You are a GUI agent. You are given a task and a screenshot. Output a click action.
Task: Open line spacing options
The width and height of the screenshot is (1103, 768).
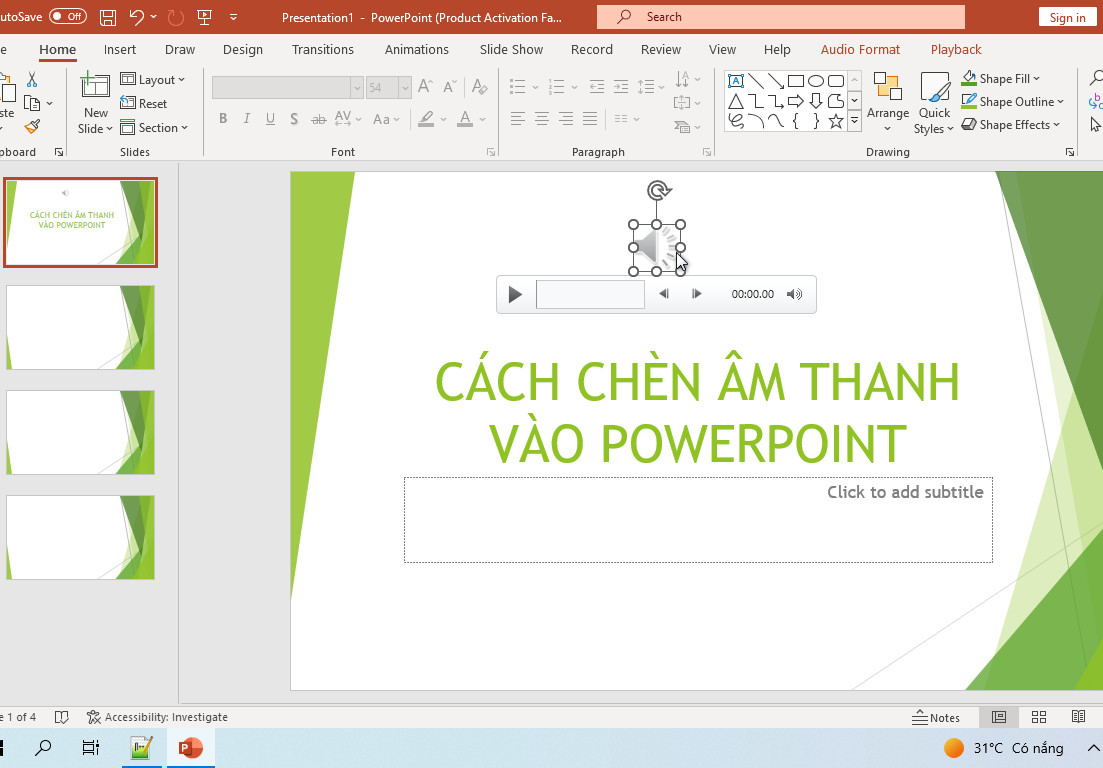(x=651, y=87)
